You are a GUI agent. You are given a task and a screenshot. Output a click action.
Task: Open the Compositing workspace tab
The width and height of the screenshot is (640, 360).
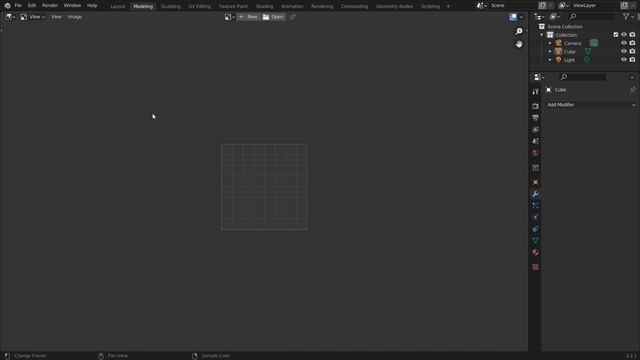pos(354,6)
